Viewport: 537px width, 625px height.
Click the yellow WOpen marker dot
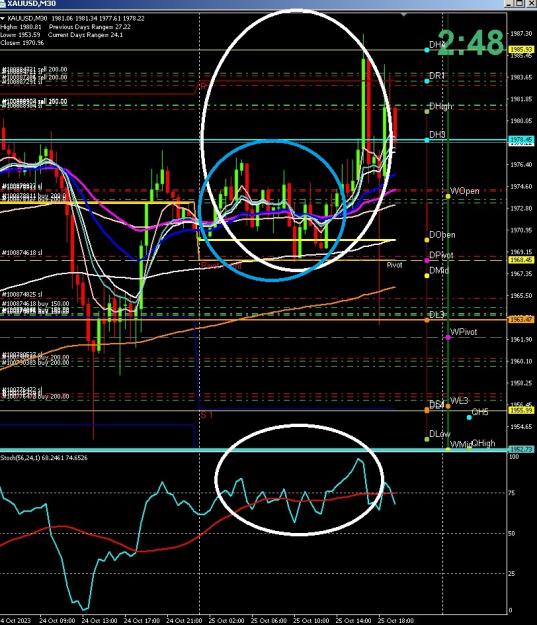(448, 197)
